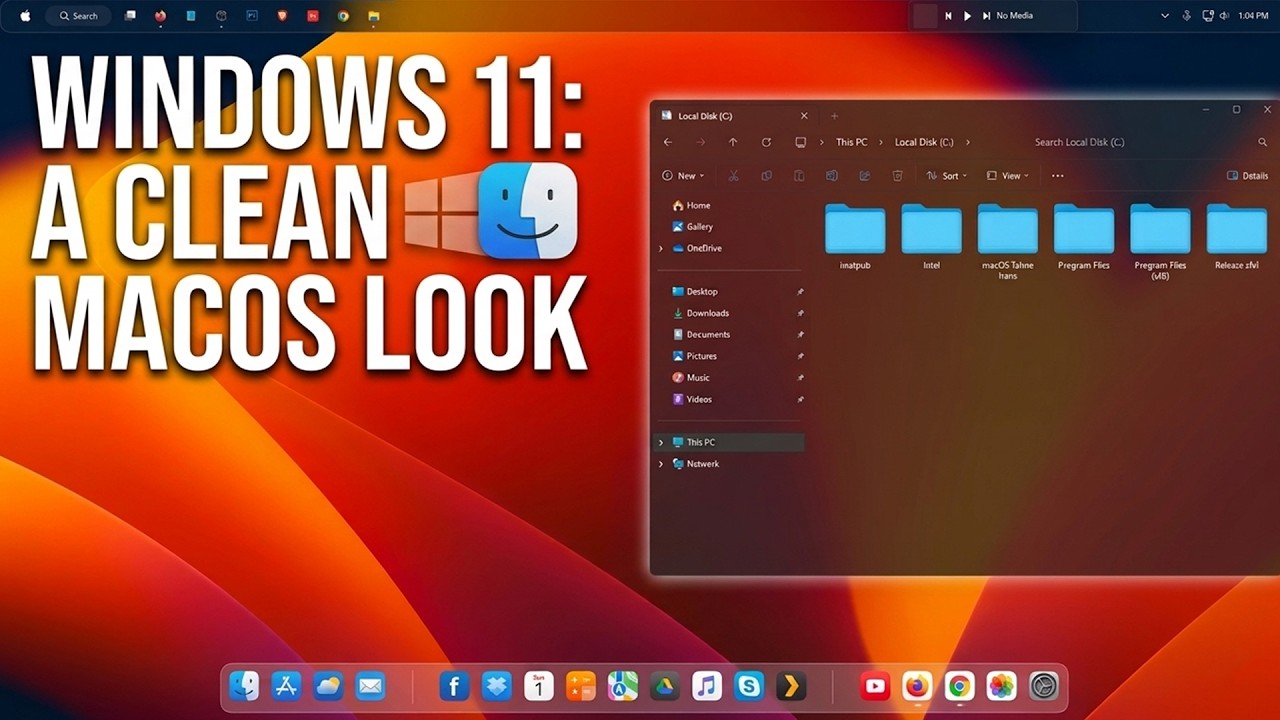The height and width of the screenshot is (720, 1280).
Task: Click the Paste toolbar icon
Action: [x=799, y=176]
